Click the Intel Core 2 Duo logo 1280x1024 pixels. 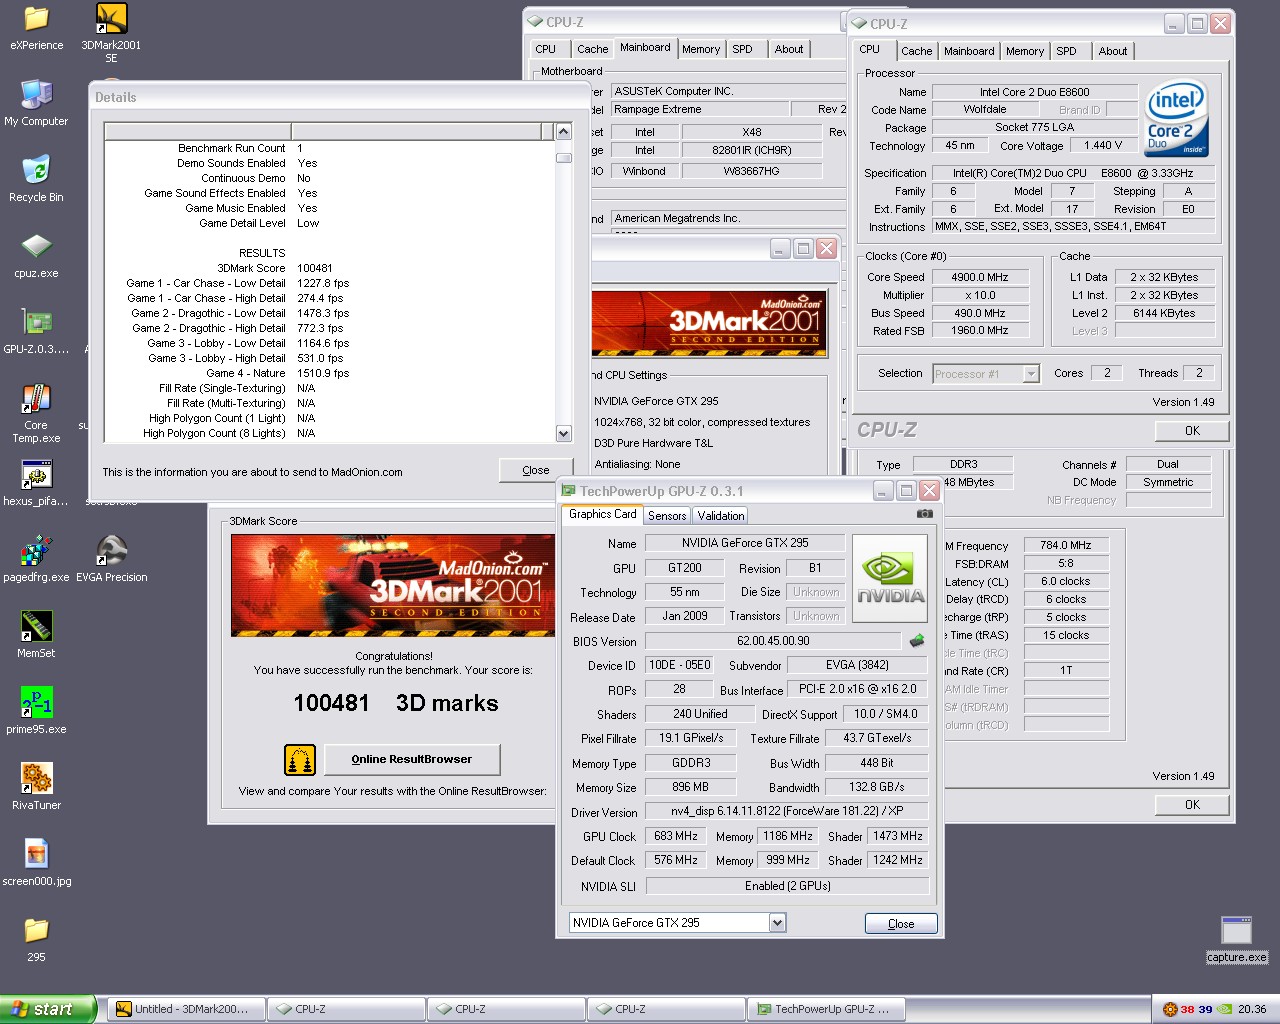[1176, 117]
